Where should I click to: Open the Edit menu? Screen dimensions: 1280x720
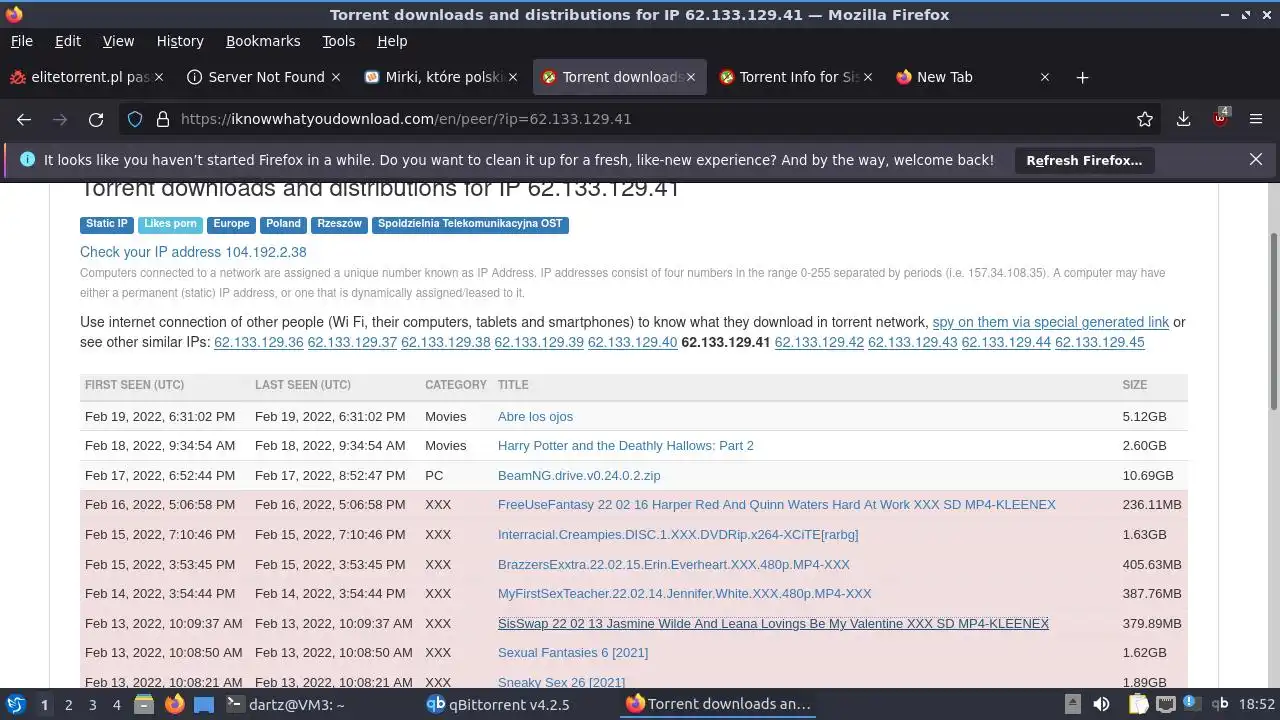click(x=68, y=41)
